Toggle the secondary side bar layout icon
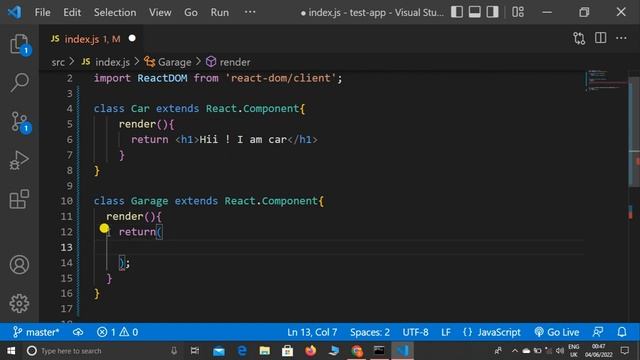 [492, 12]
